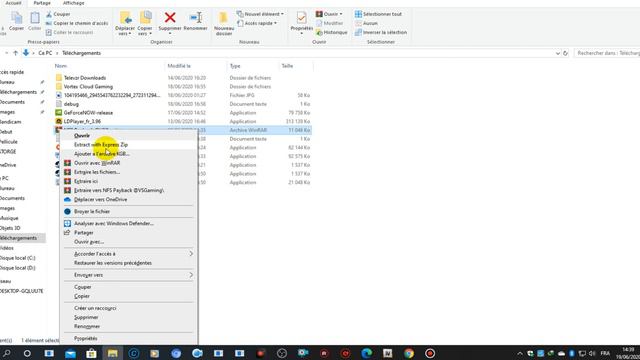Switch to the Affichage ribbon tab
Image resolution: width=640 pixels, height=360 pixels.
[x=73, y=3]
